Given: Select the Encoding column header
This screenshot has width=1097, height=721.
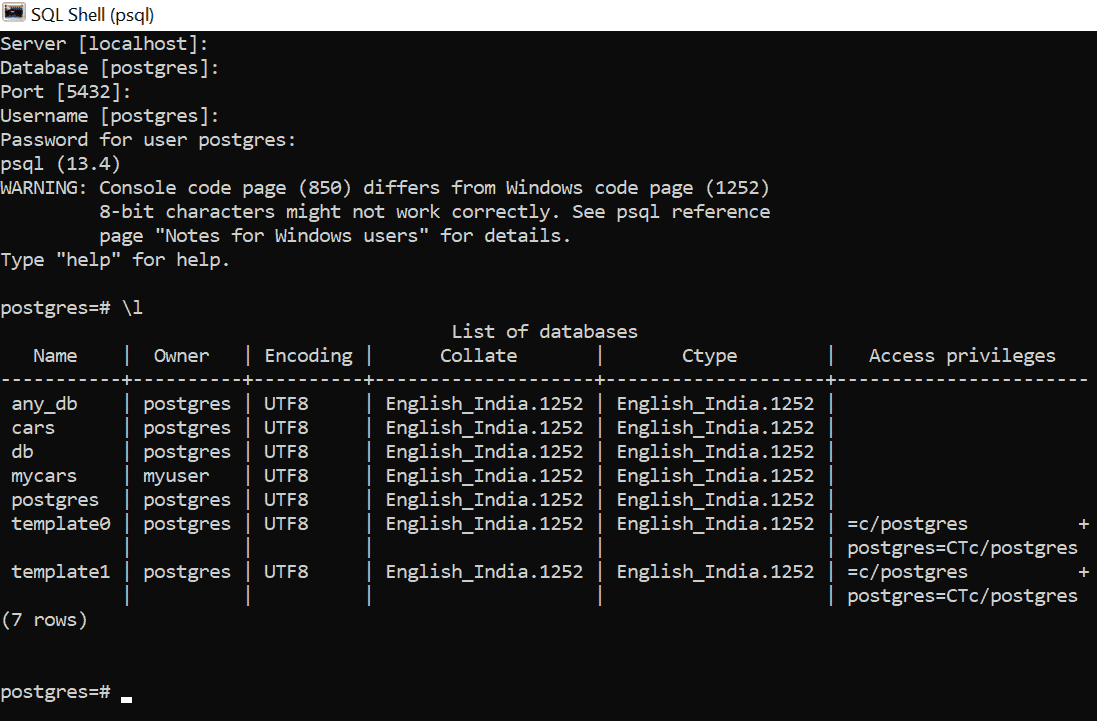Looking at the screenshot, I should [x=308, y=355].
